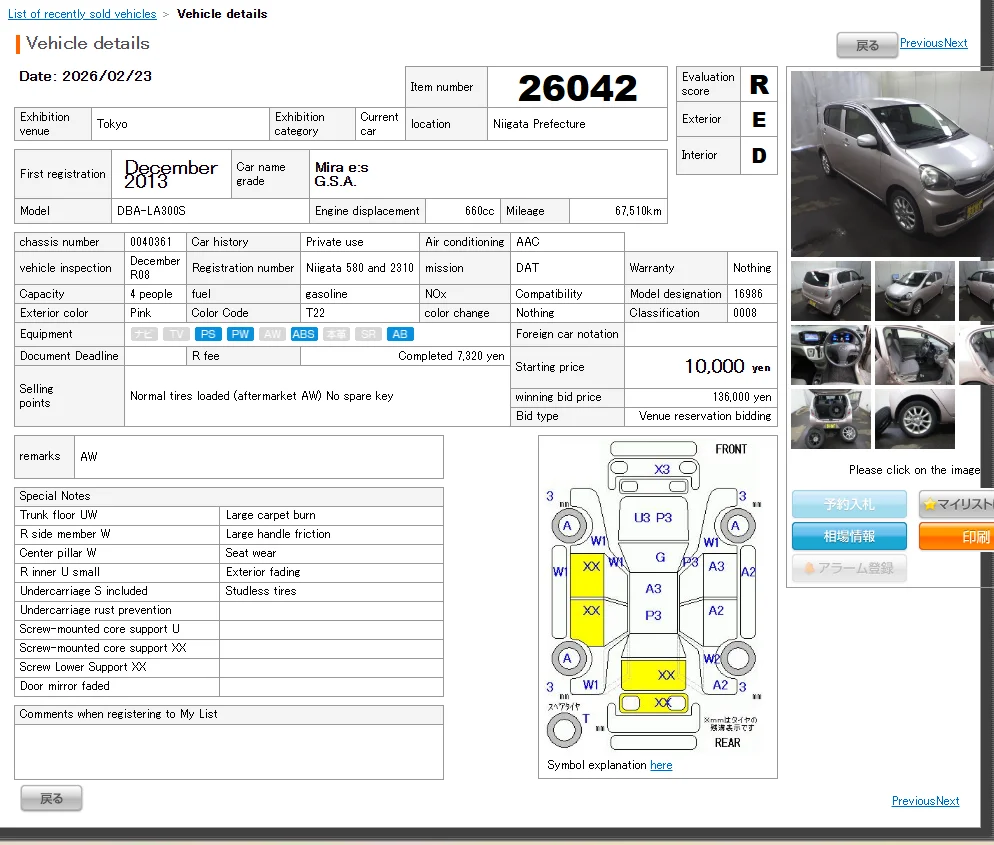The image size is (994, 845).
Task: Click the greyed-out TV equipment badge
Action: pyautogui.click(x=176, y=334)
